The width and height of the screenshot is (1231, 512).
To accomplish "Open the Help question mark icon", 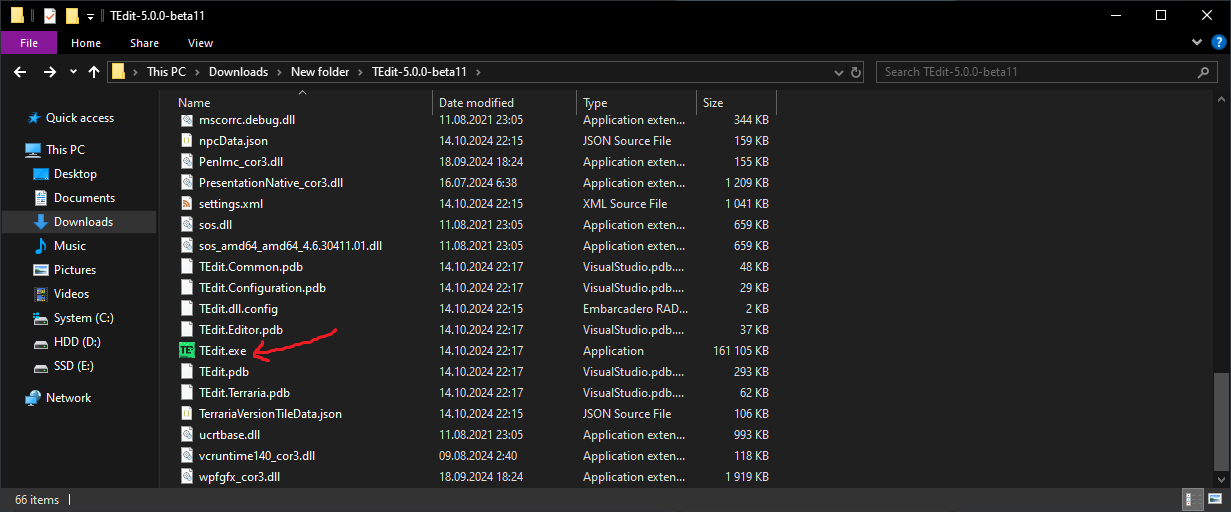I will [x=1216, y=43].
